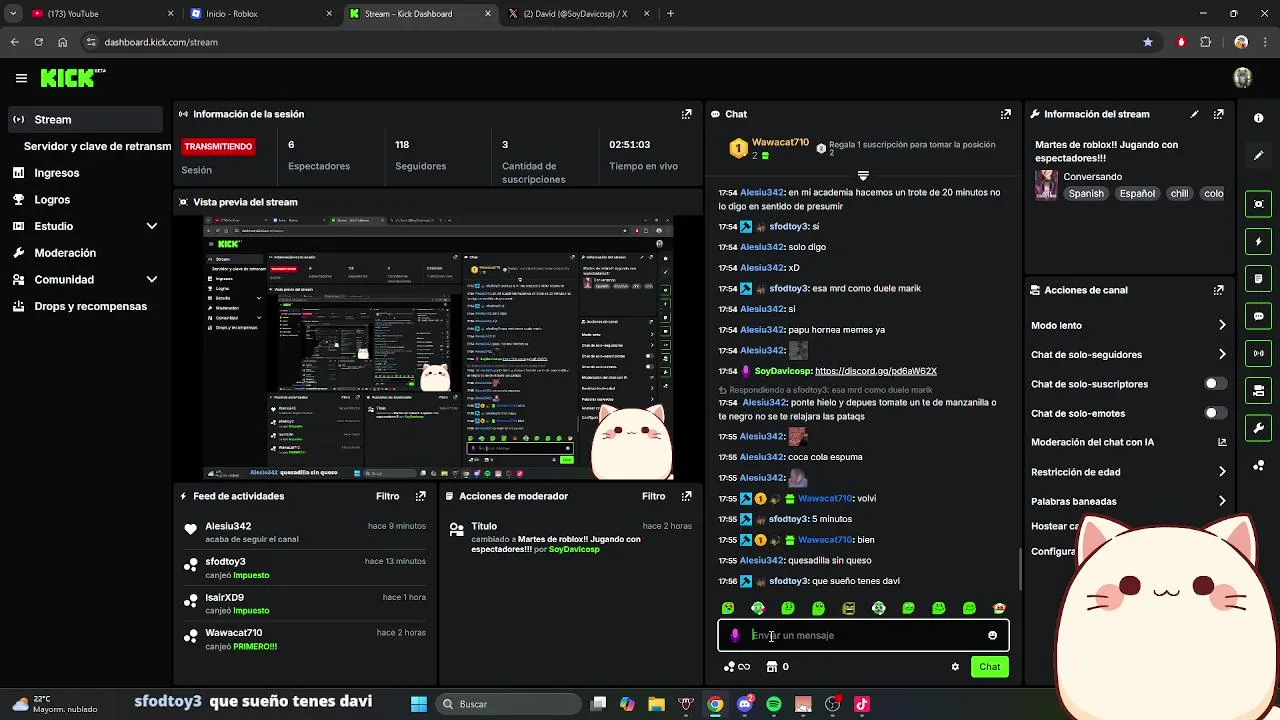Switch to the Inicio - Roblox tab

click(260, 14)
